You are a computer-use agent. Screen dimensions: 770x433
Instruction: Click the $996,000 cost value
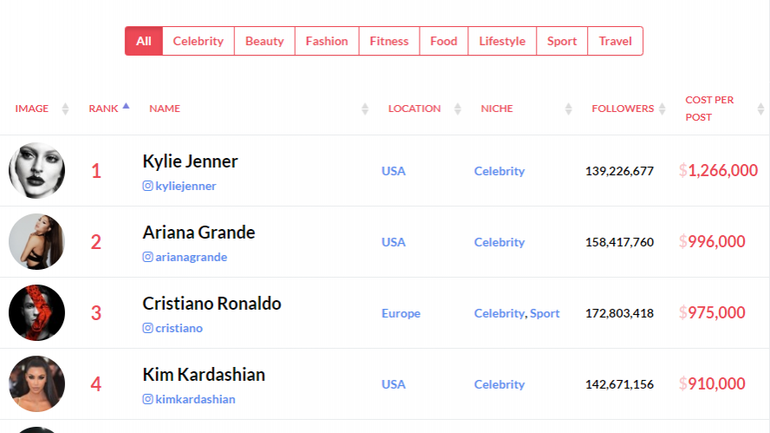click(x=712, y=242)
